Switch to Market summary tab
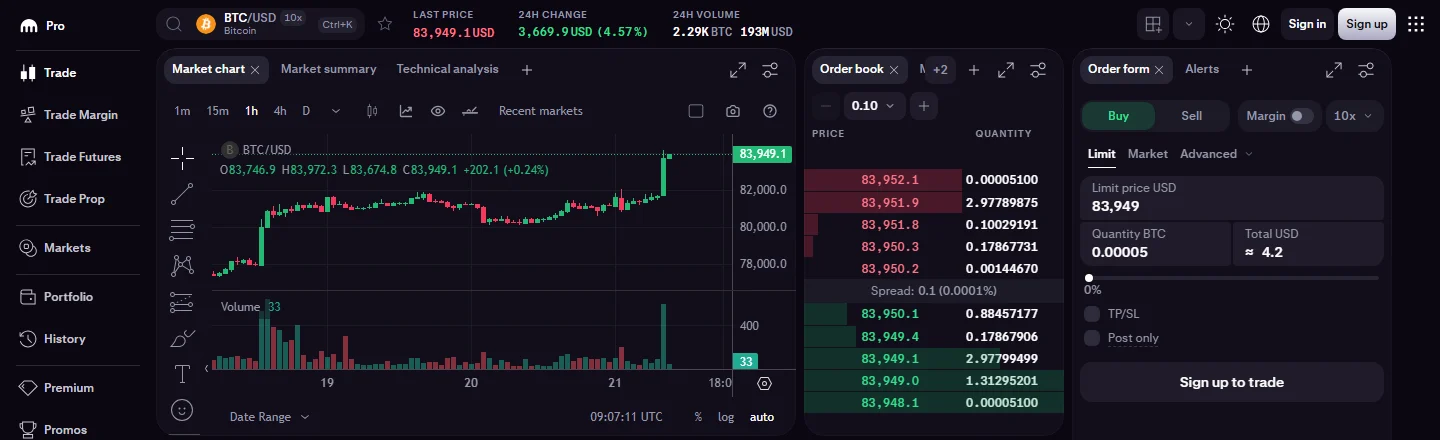 coord(328,69)
